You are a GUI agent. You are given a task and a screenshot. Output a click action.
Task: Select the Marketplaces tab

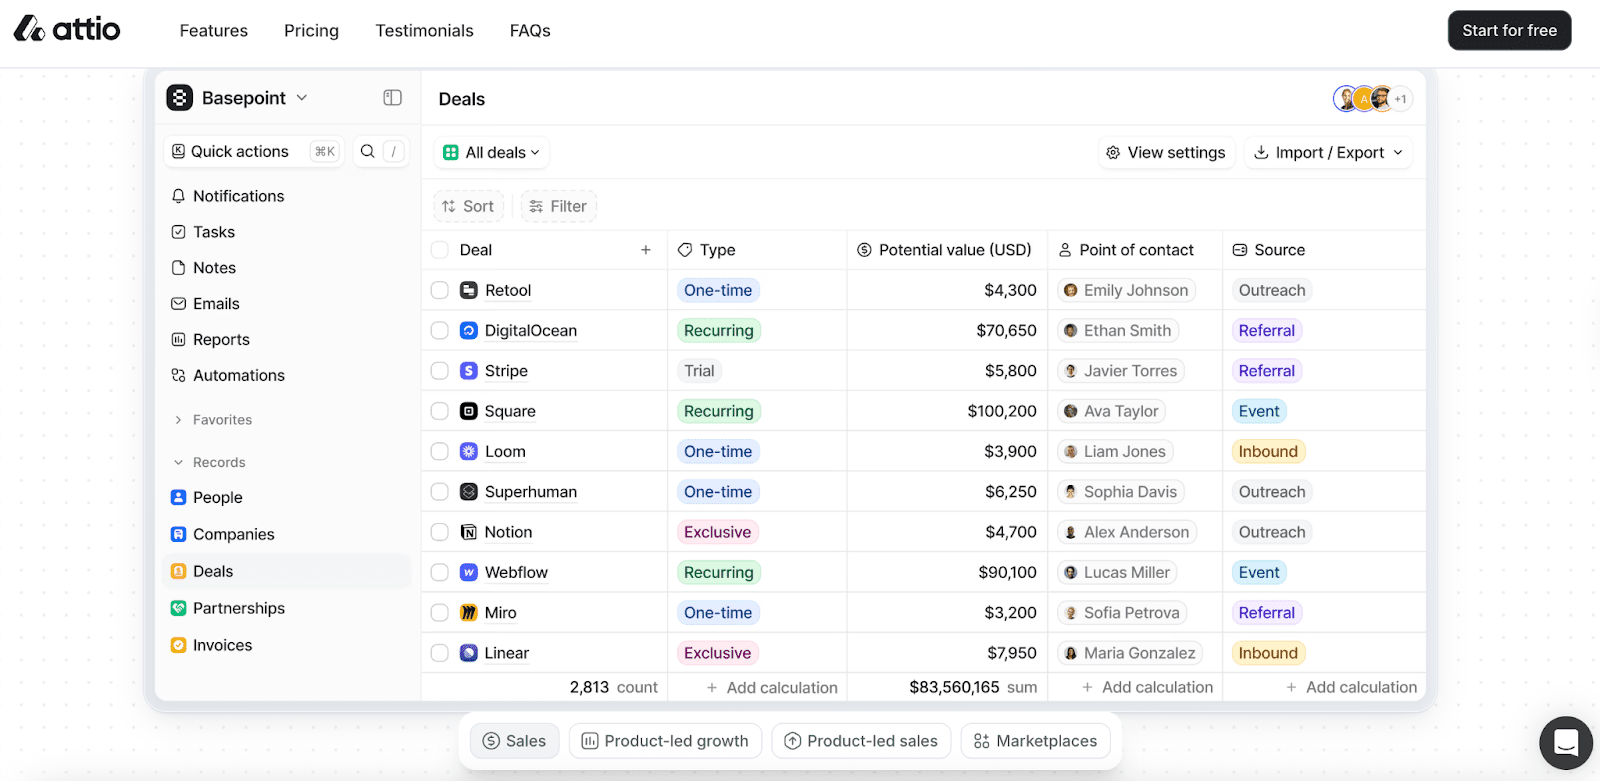tap(1036, 741)
